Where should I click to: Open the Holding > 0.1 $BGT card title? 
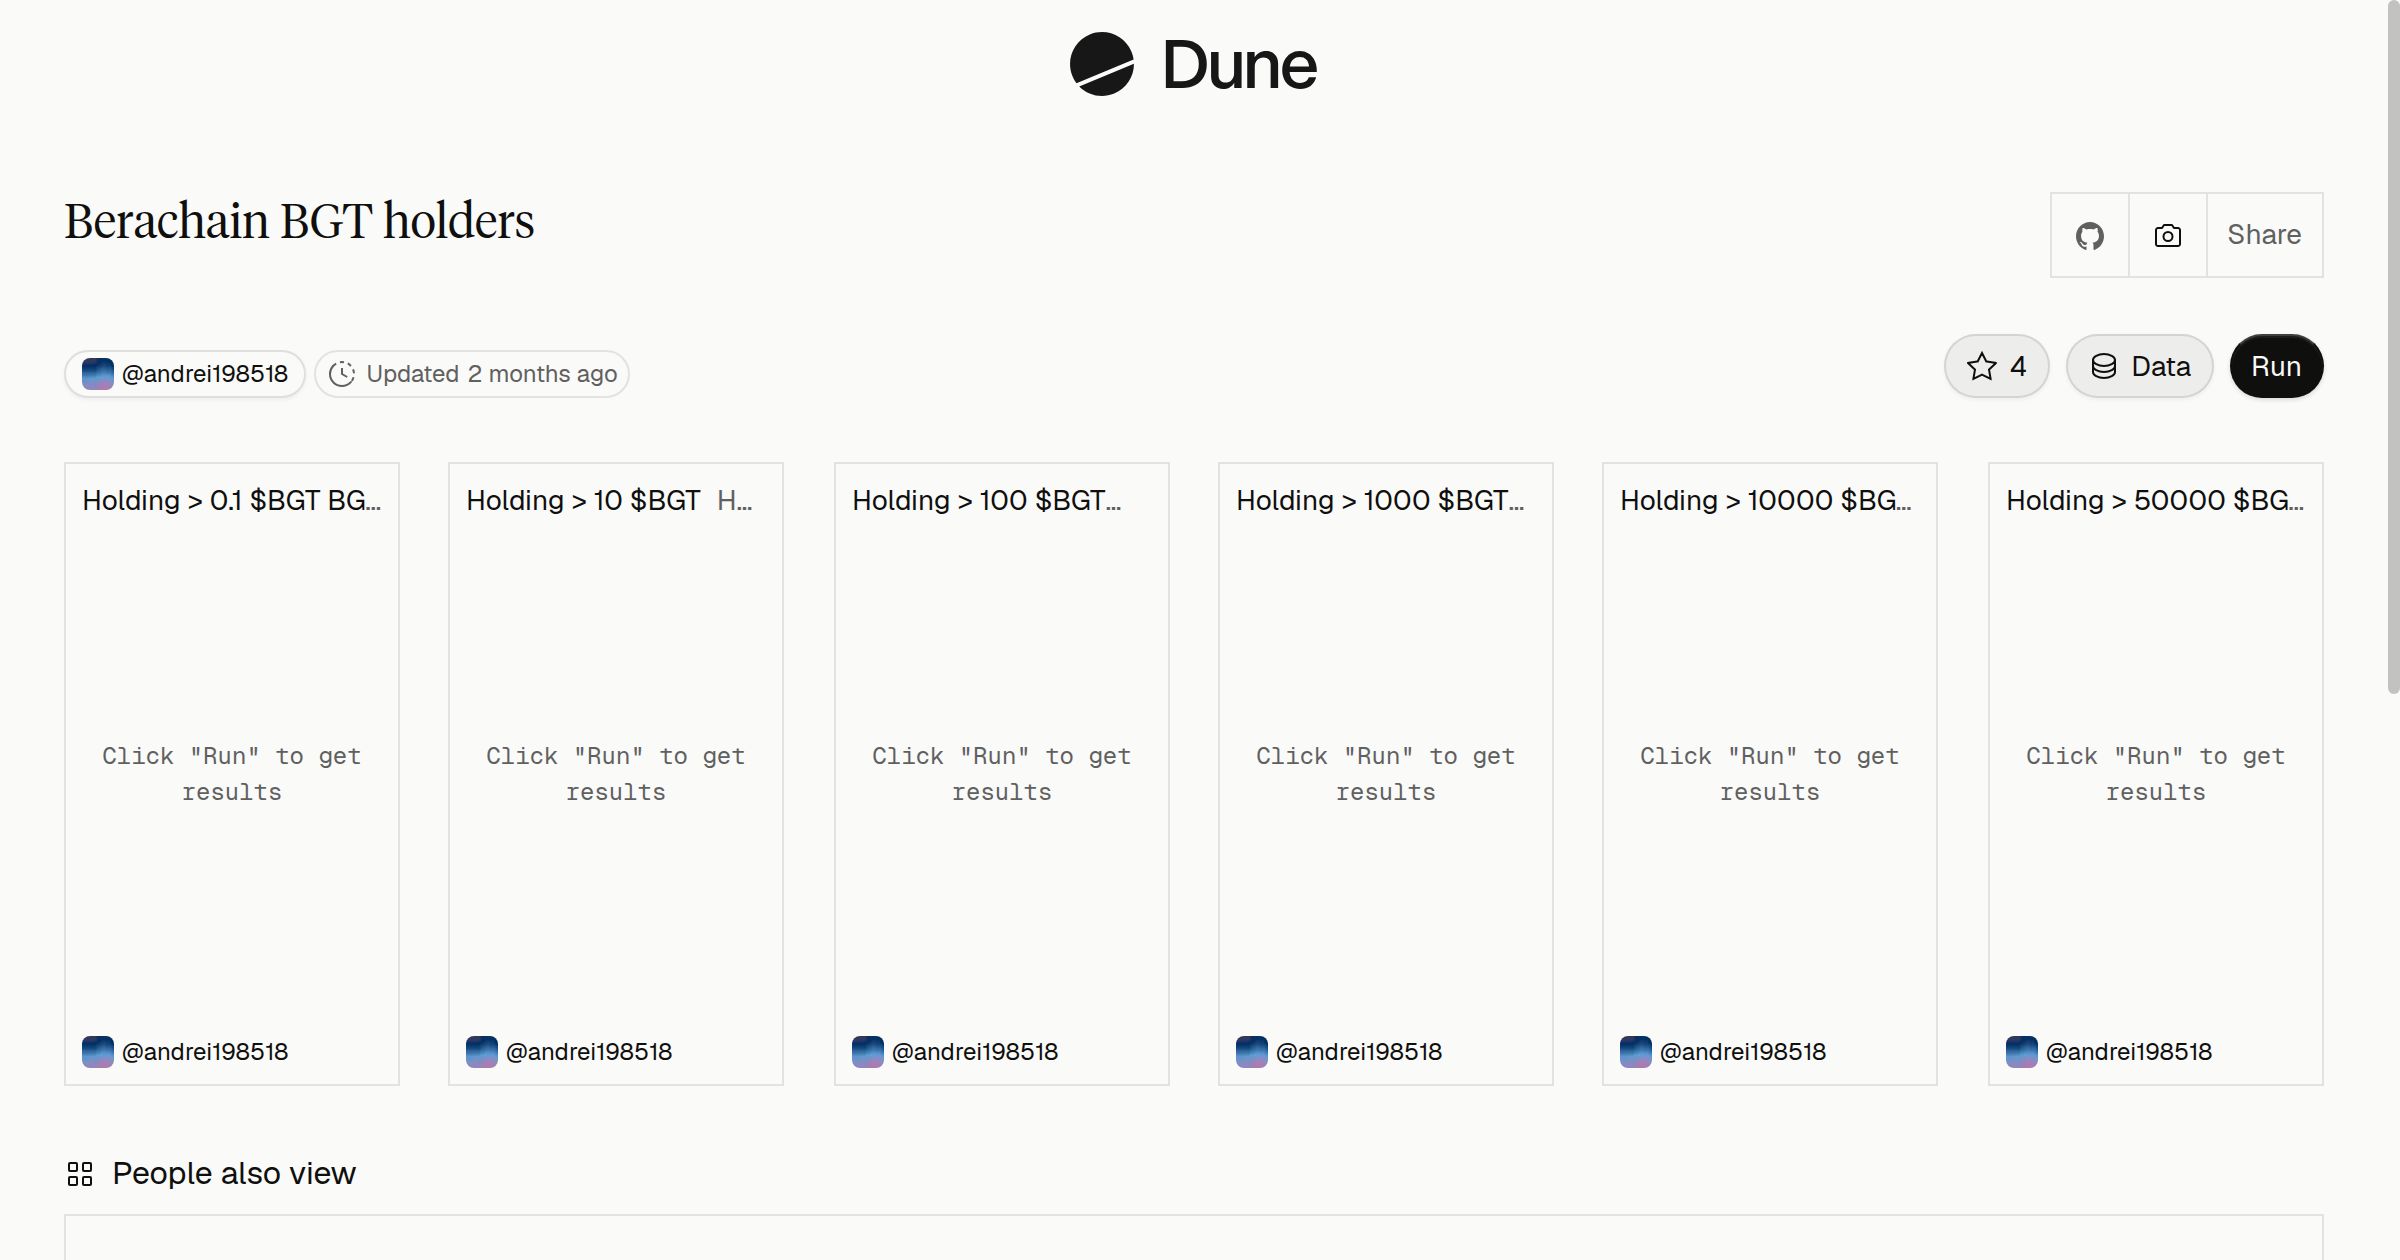tap(231, 500)
